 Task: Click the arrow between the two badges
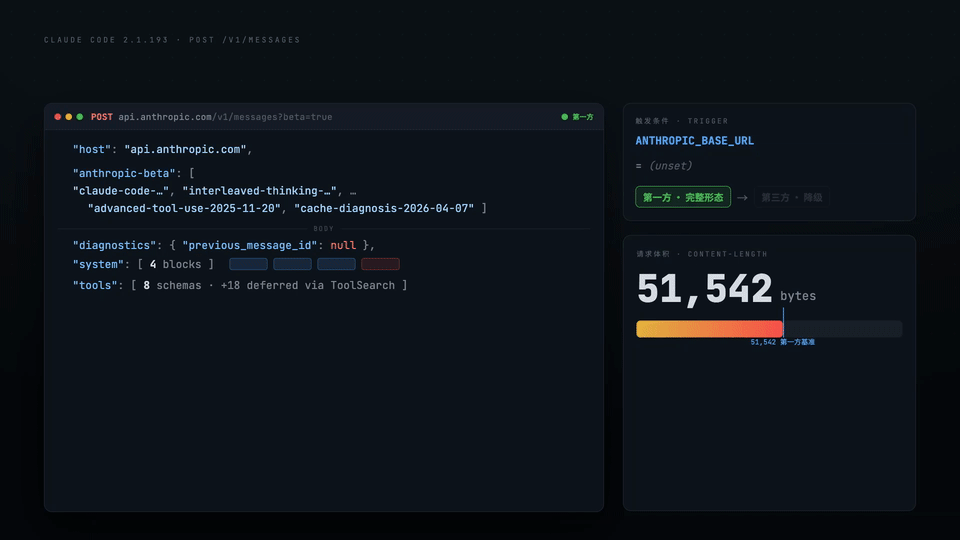click(743, 198)
